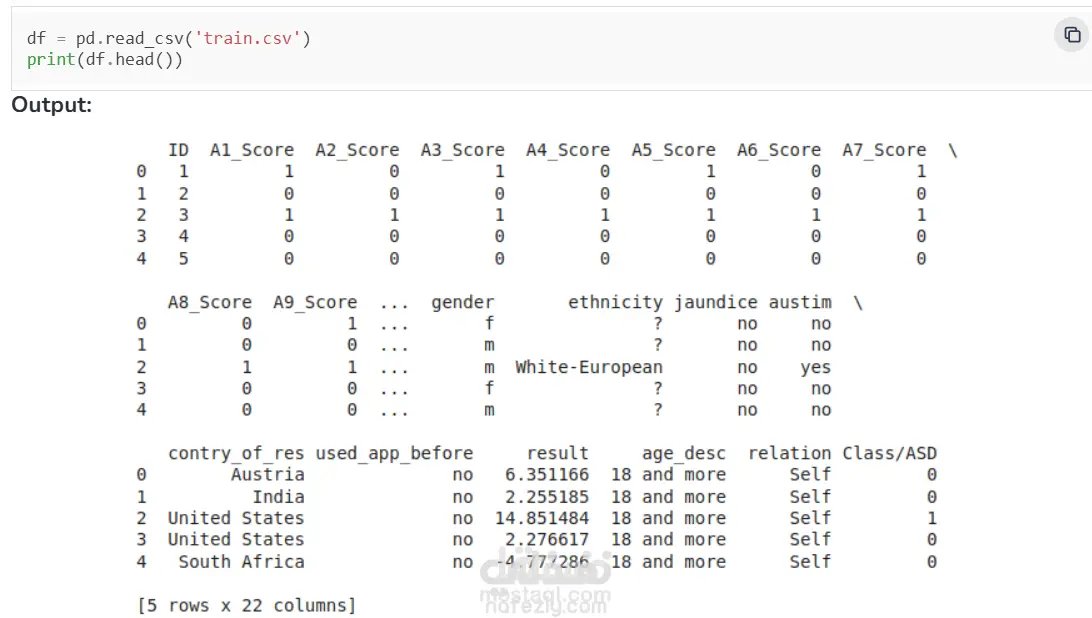Viewport: 1092px width, 618px height.
Task: Click the A1_Score column header
Action: click(x=252, y=150)
